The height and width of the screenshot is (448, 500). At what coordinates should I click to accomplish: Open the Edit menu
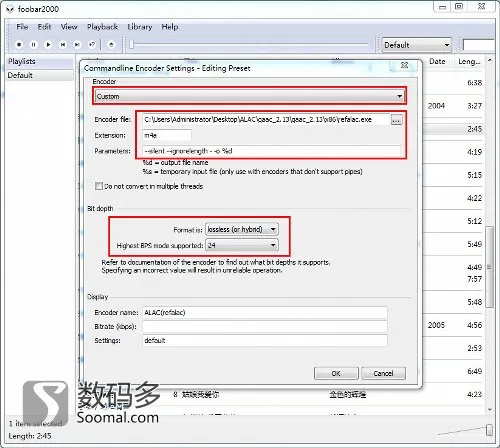[44, 27]
